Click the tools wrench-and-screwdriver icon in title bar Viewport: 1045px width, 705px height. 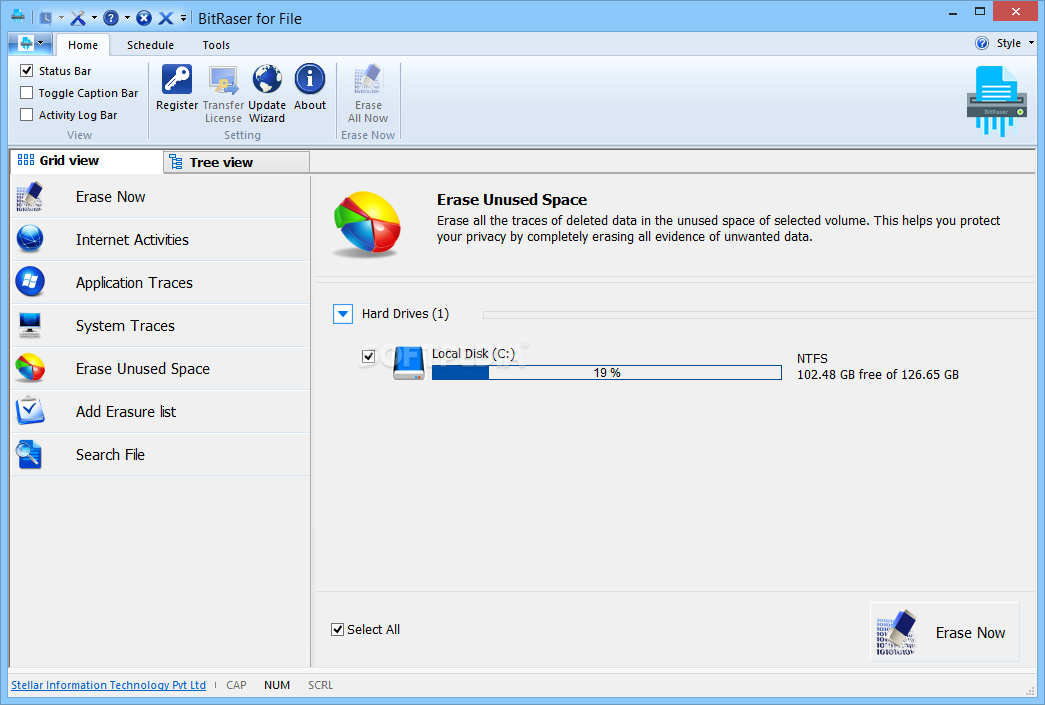[78, 18]
